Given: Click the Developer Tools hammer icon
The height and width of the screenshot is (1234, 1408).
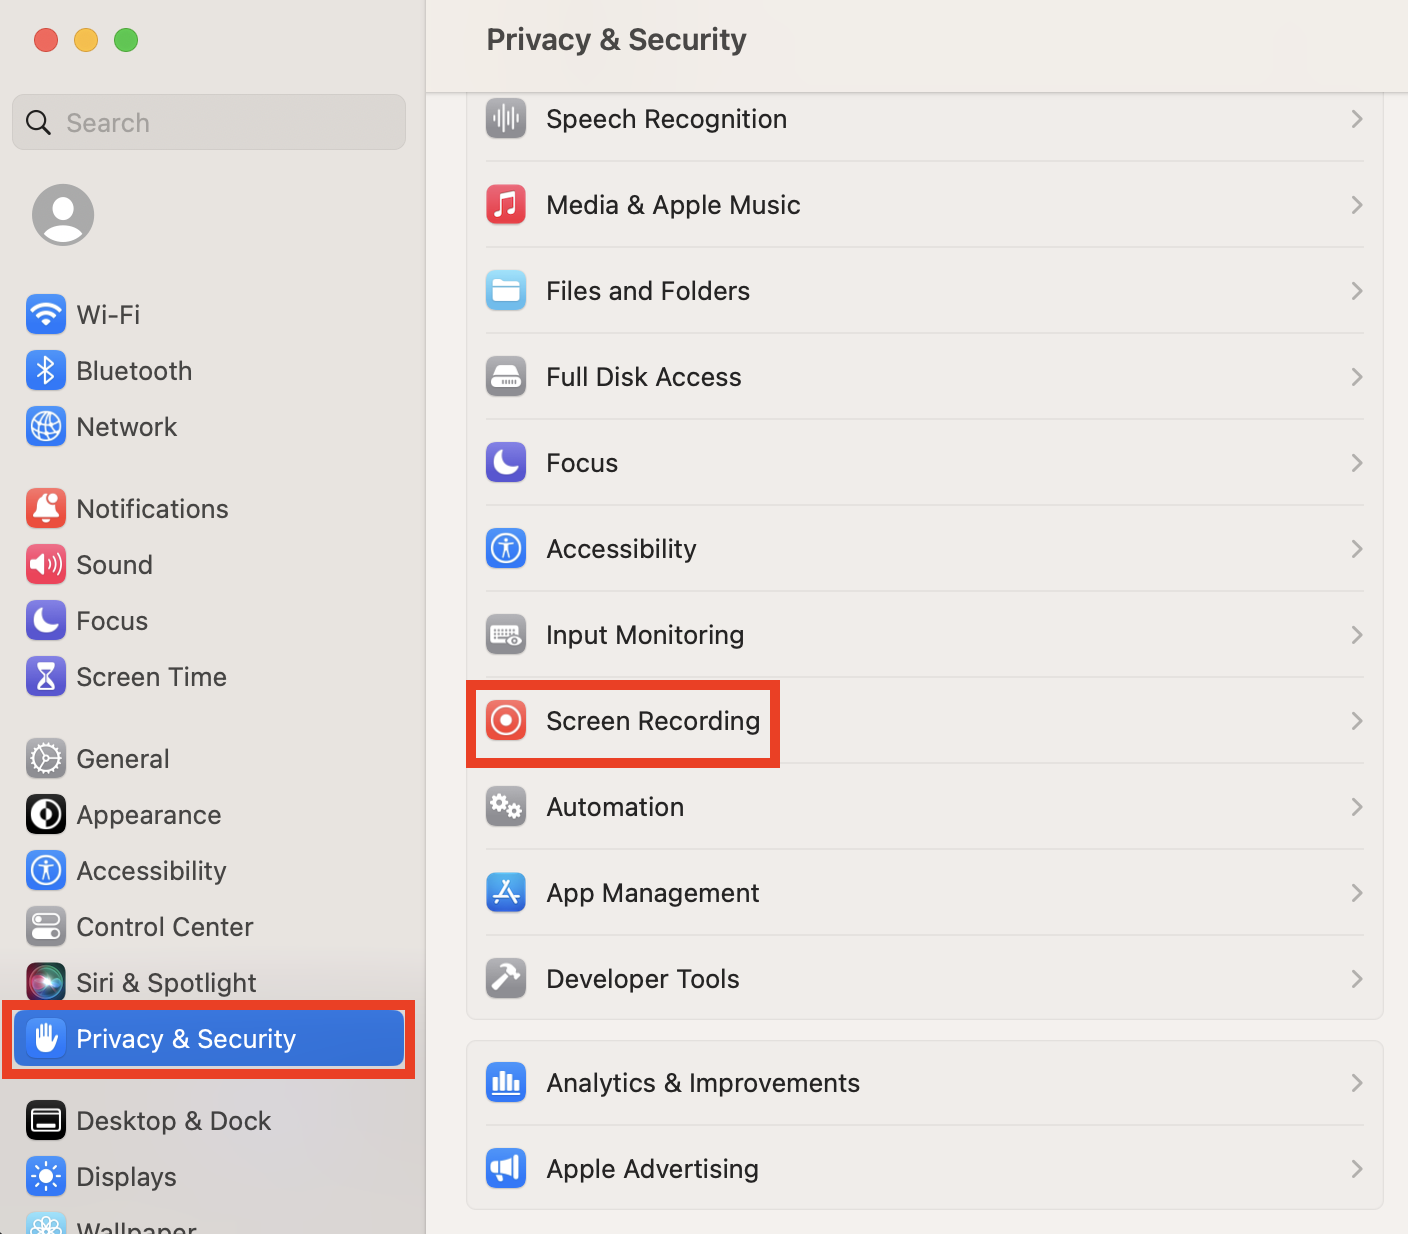Looking at the screenshot, I should [506, 978].
